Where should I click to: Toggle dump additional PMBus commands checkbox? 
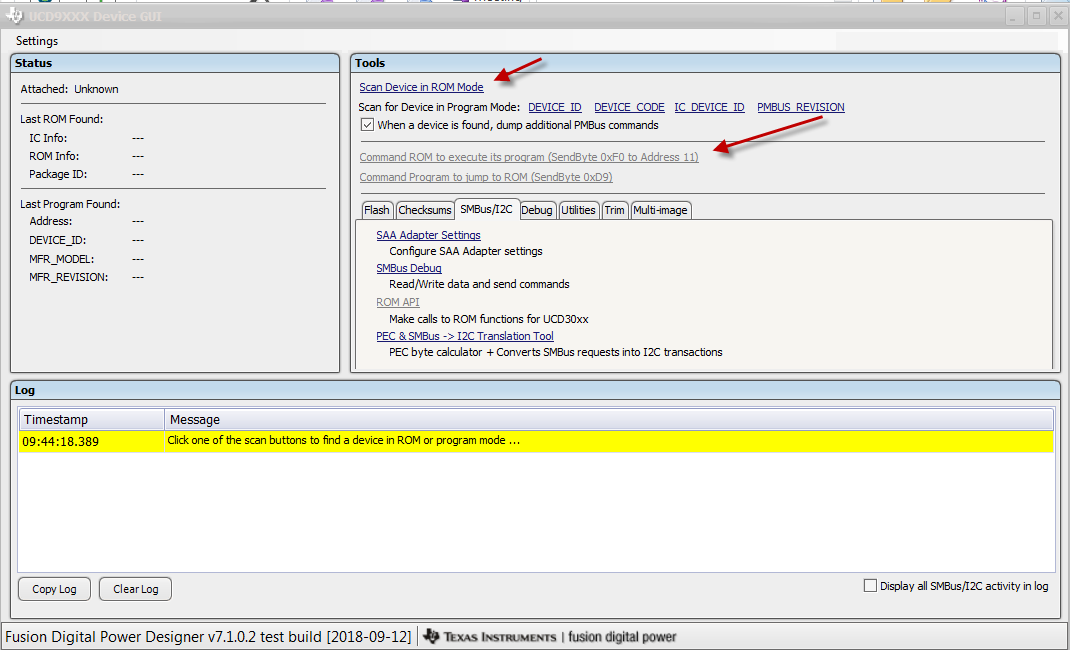(x=367, y=125)
